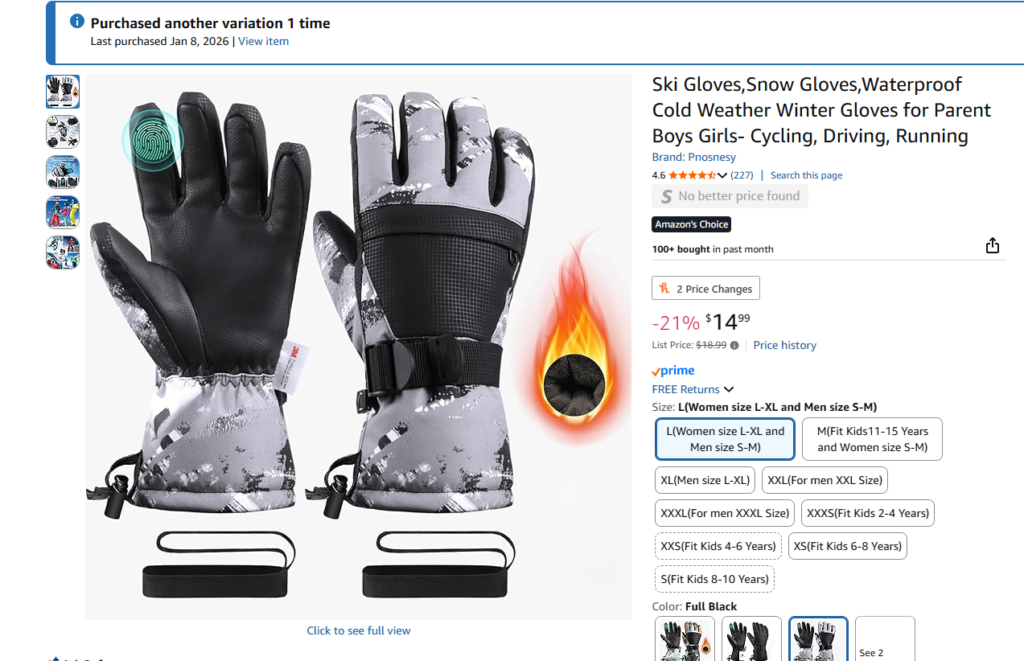Screen dimensions: 1024x661
Task: Expand See 2 more color options
Action: (x=884, y=639)
